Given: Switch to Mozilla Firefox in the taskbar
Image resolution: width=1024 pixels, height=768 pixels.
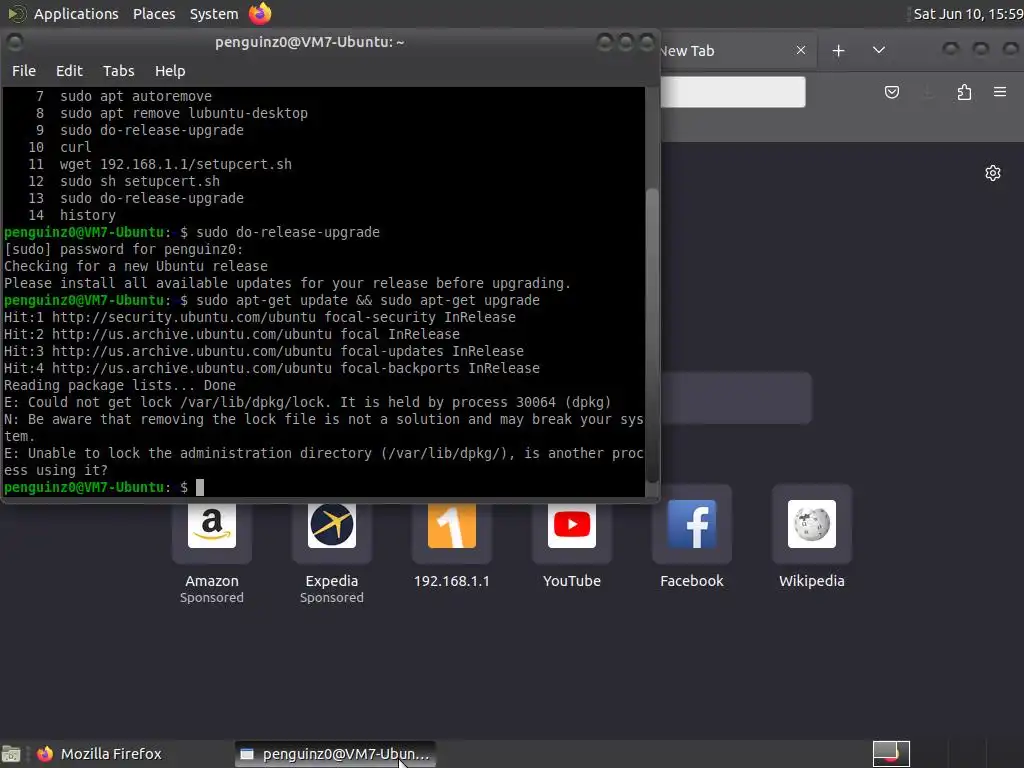Looking at the screenshot, I should (x=100, y=754).
